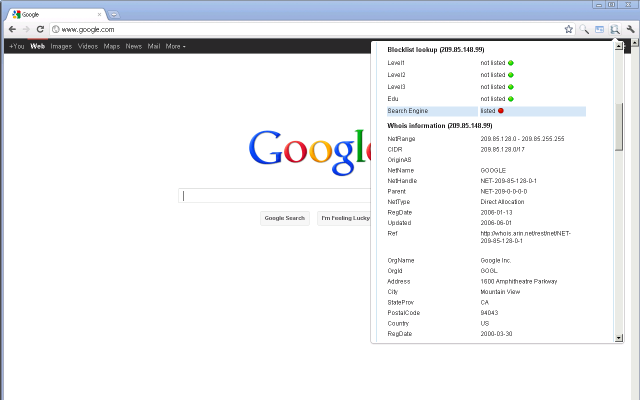This screenshot has height=400, width=640.
Task: Switch to Videos search
Action: 88,46
